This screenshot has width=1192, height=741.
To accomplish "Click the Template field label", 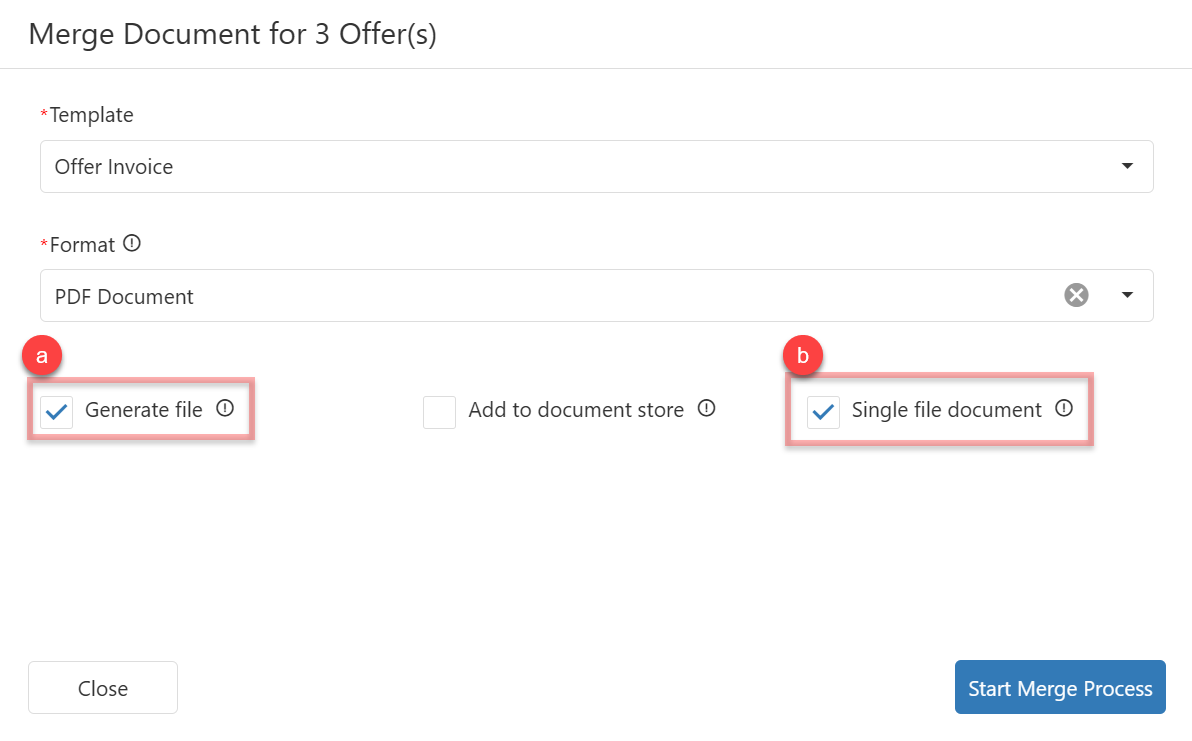I will pyautogui.click(x=91, y=115).
